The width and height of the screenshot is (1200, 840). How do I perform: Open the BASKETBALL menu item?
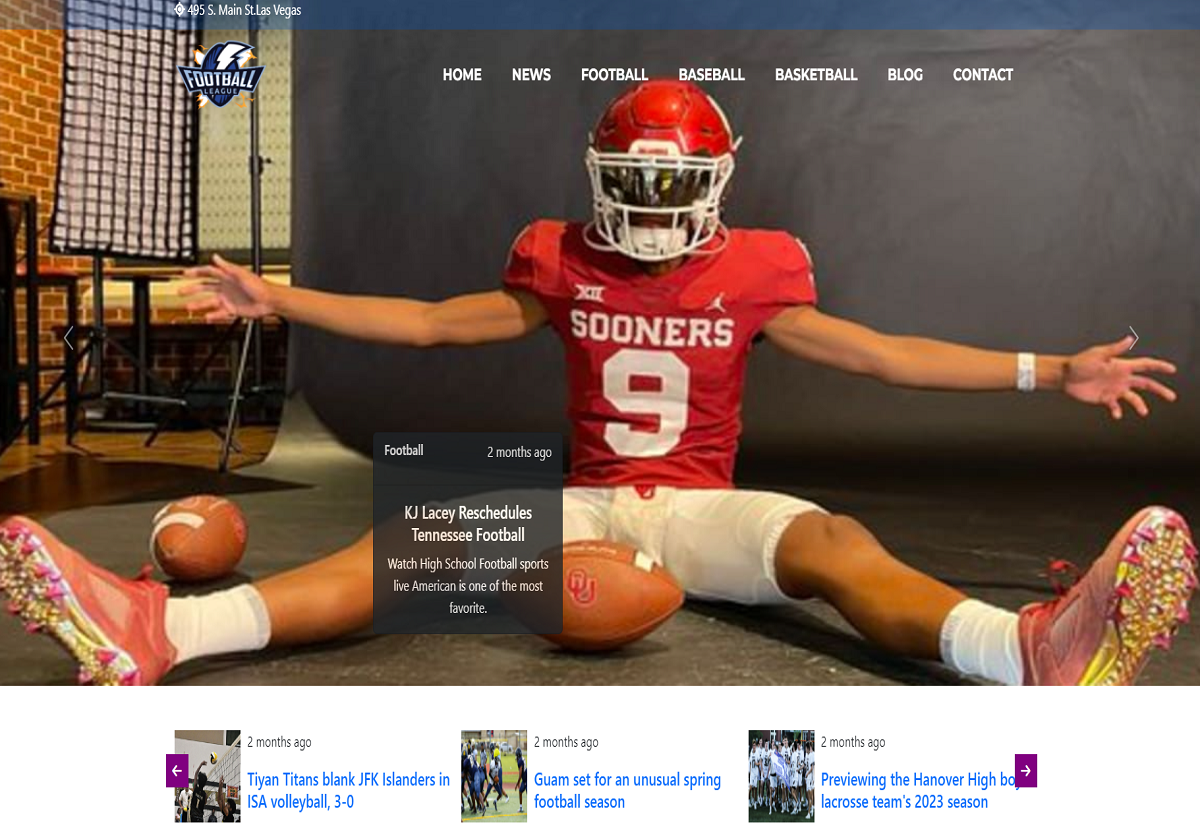coord(816,75)
